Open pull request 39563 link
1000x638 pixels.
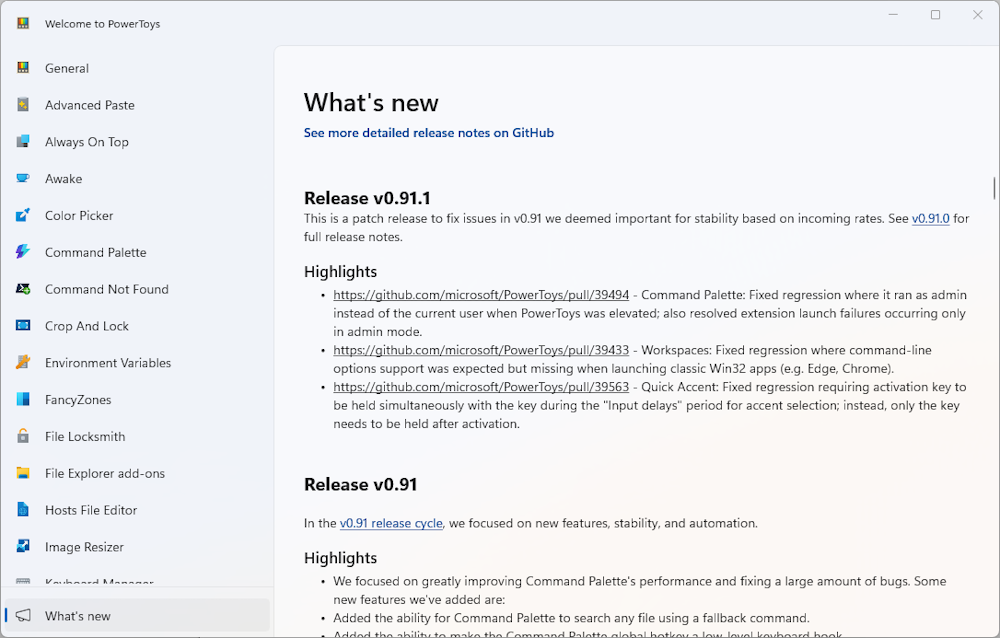[481, 387]
